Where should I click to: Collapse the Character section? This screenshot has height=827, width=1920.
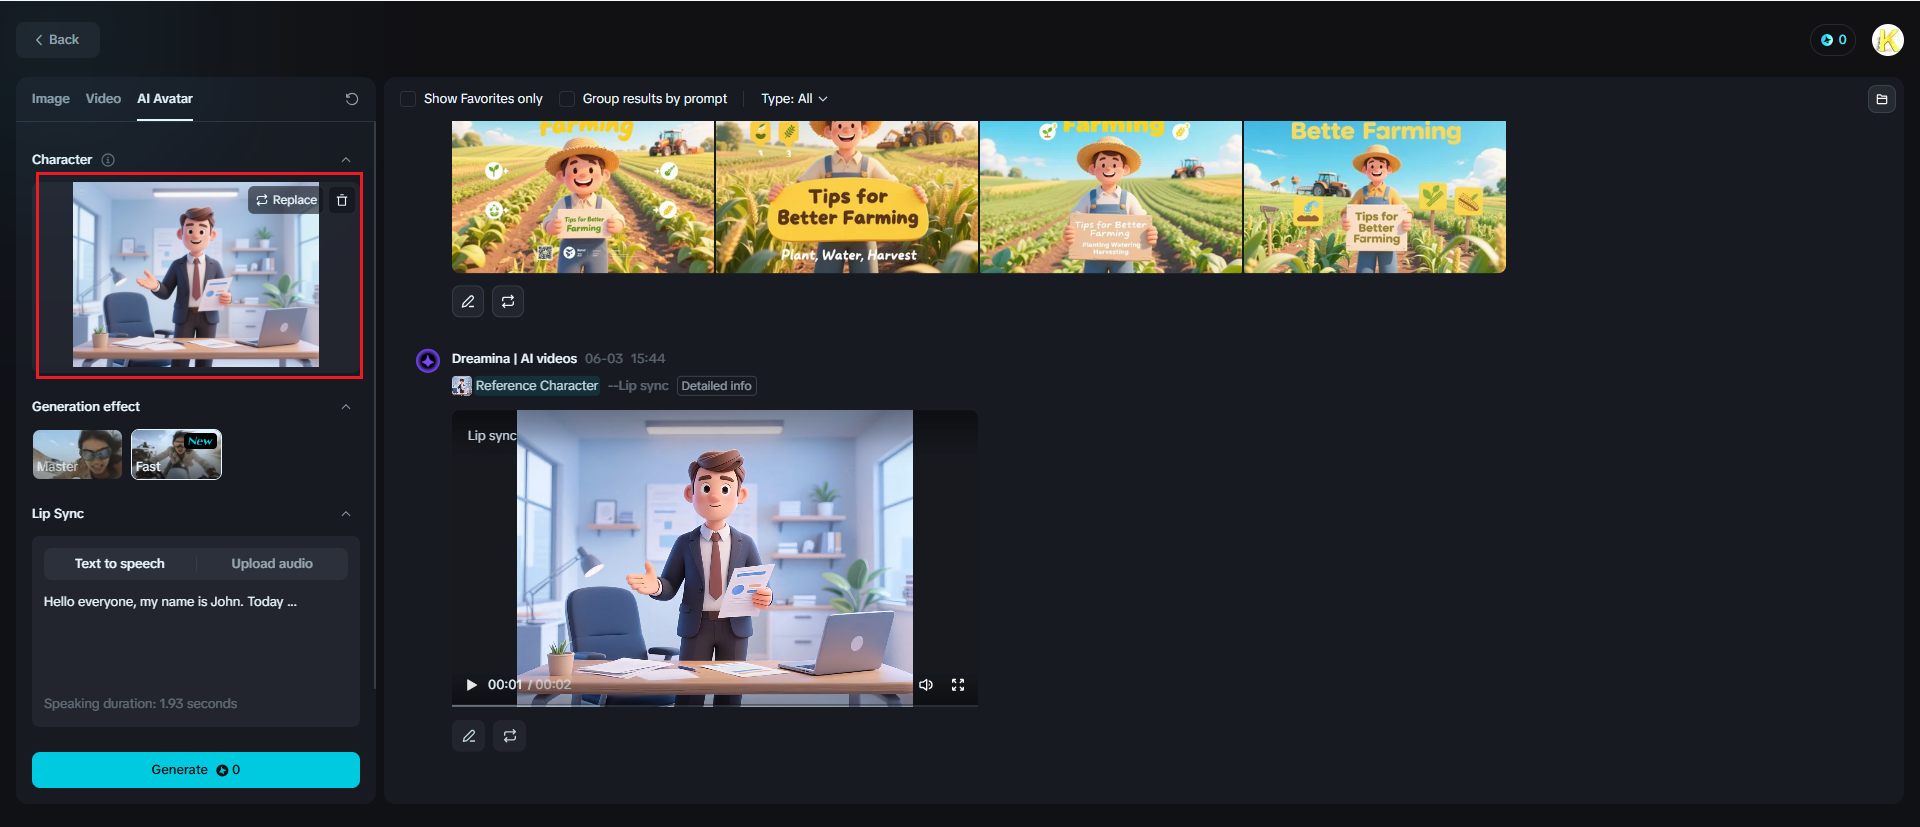point(346,160)
